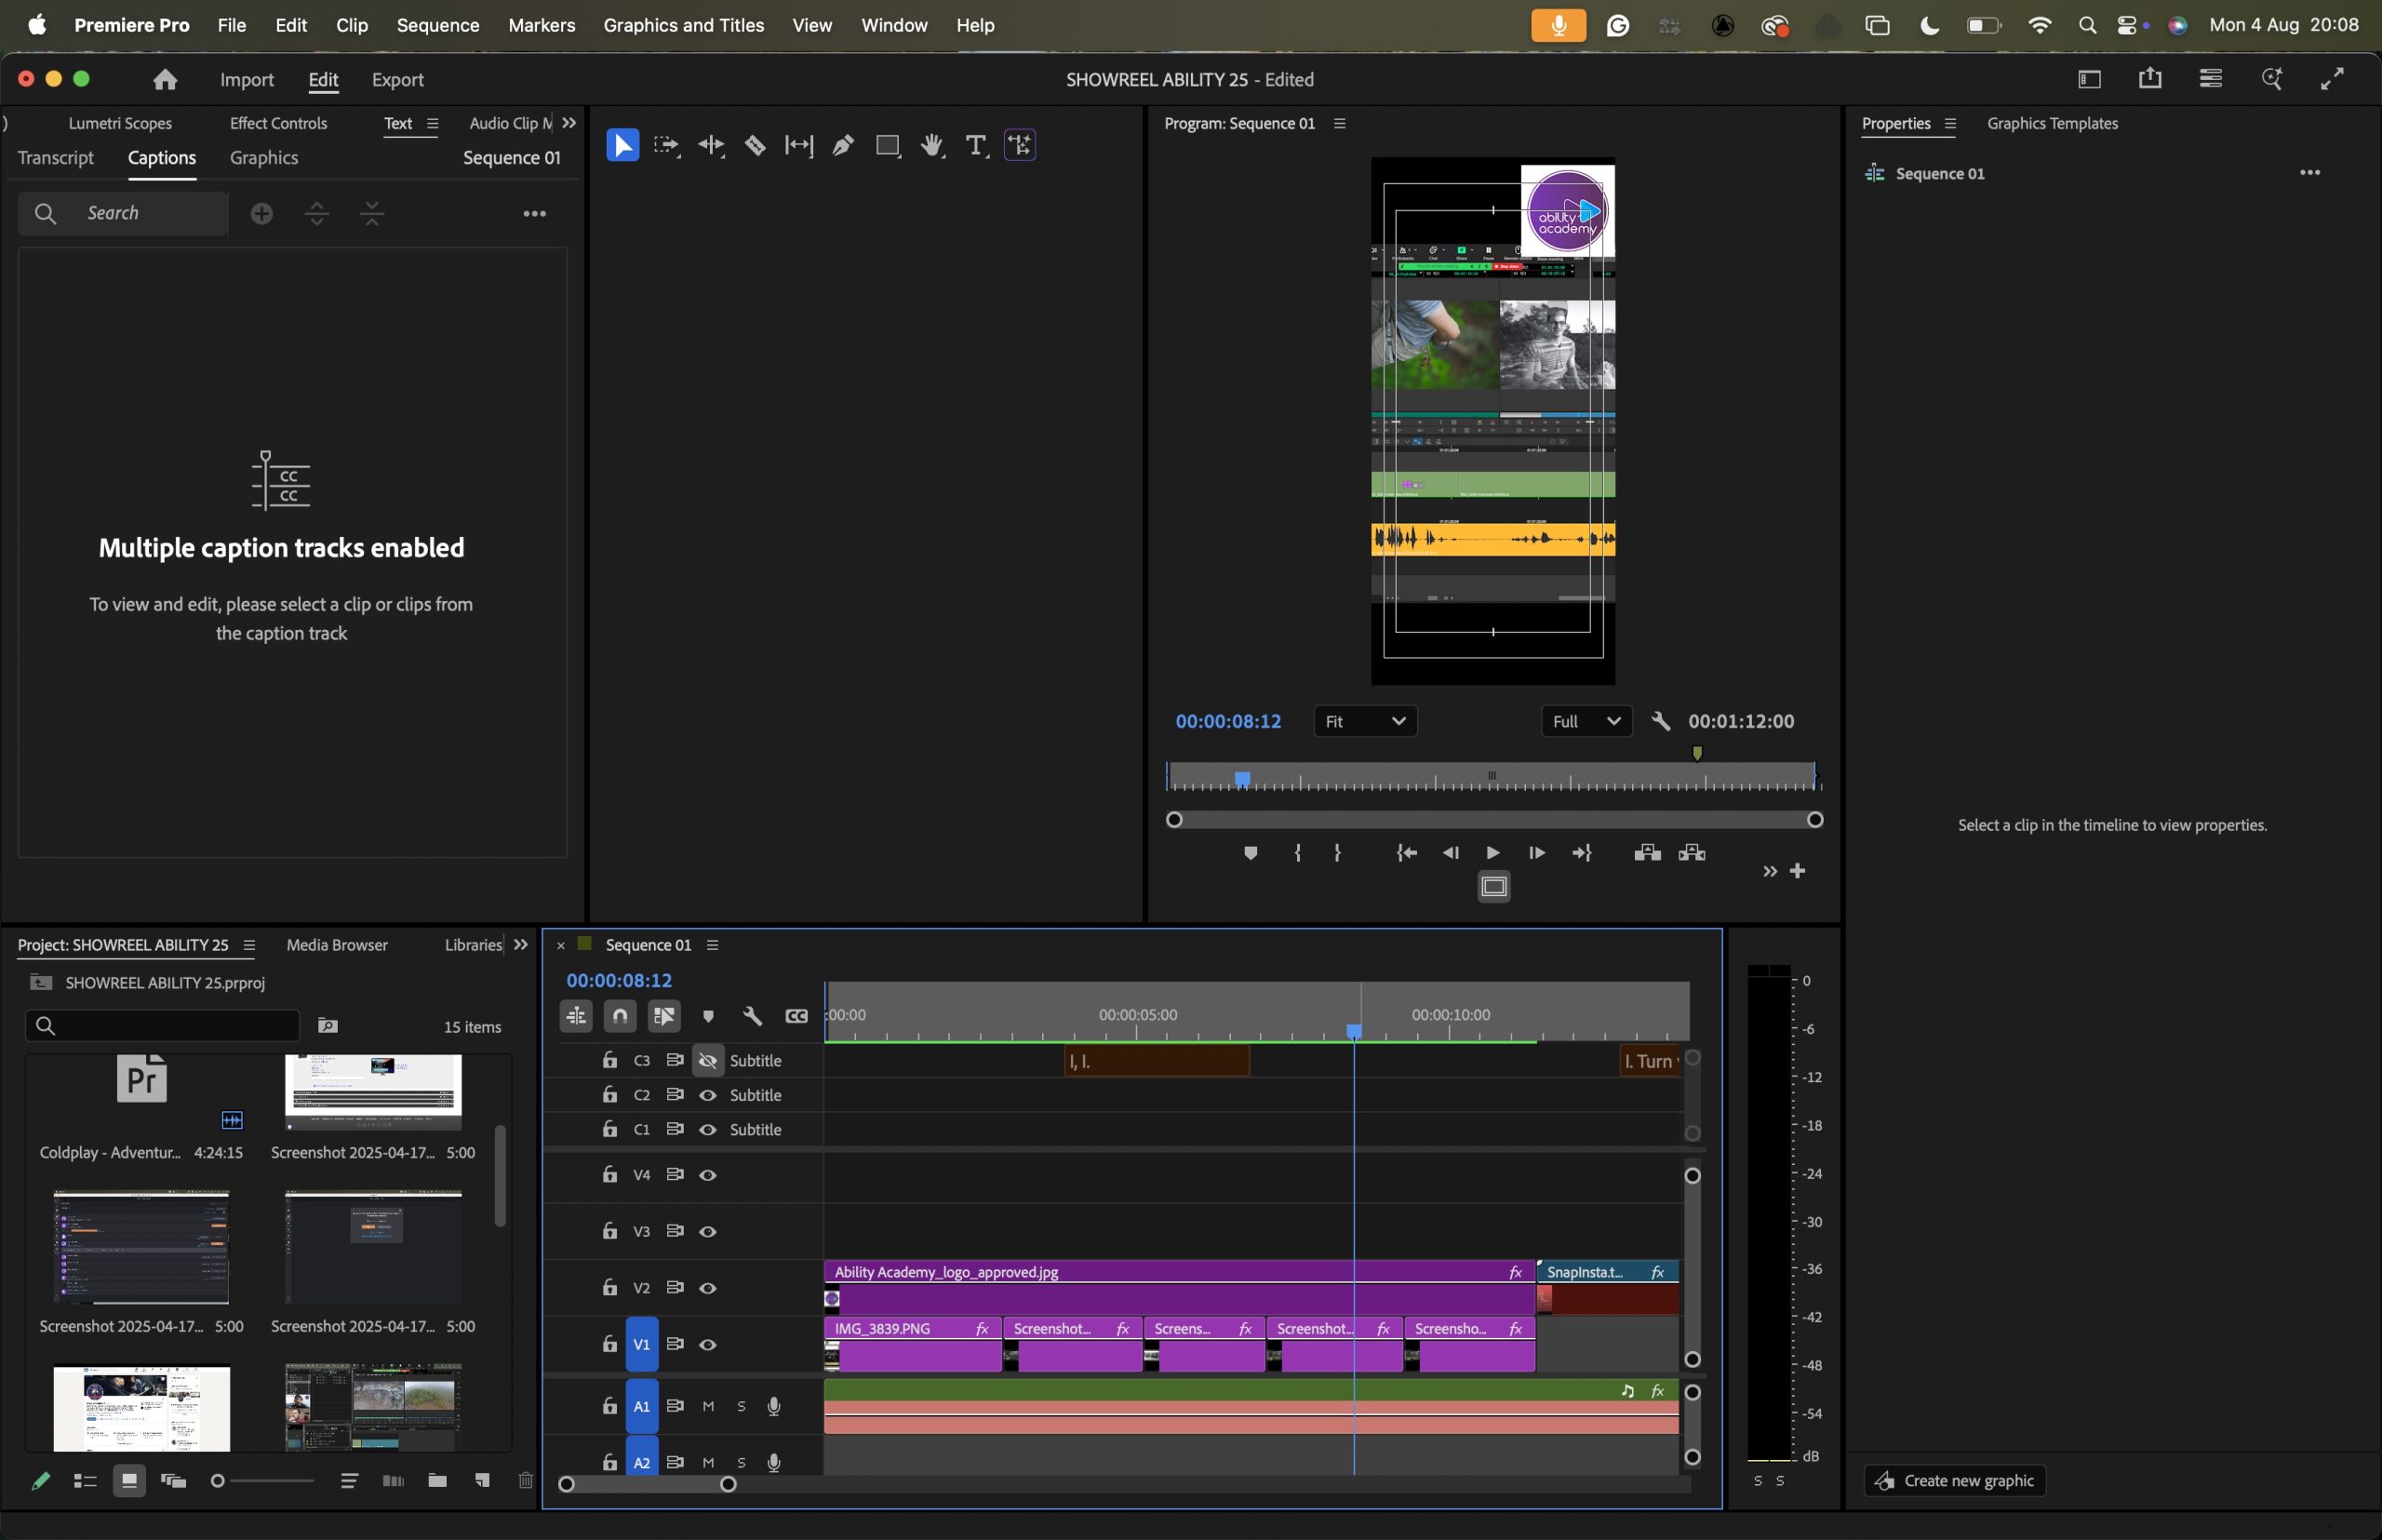
Task: Open the Full playback resolution dropdown
Action: (x=1586, y=721)
